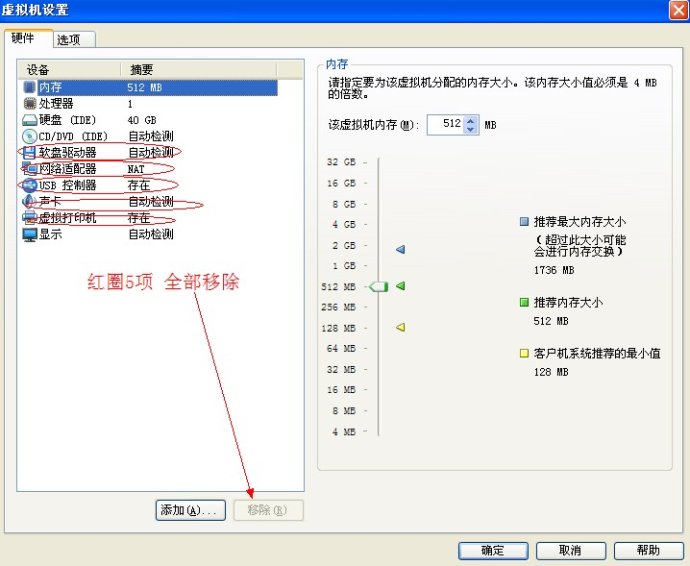The image size is (690, 566).
Task: Click the green 推荐内存大小 legend square
Action: (524, 302)
